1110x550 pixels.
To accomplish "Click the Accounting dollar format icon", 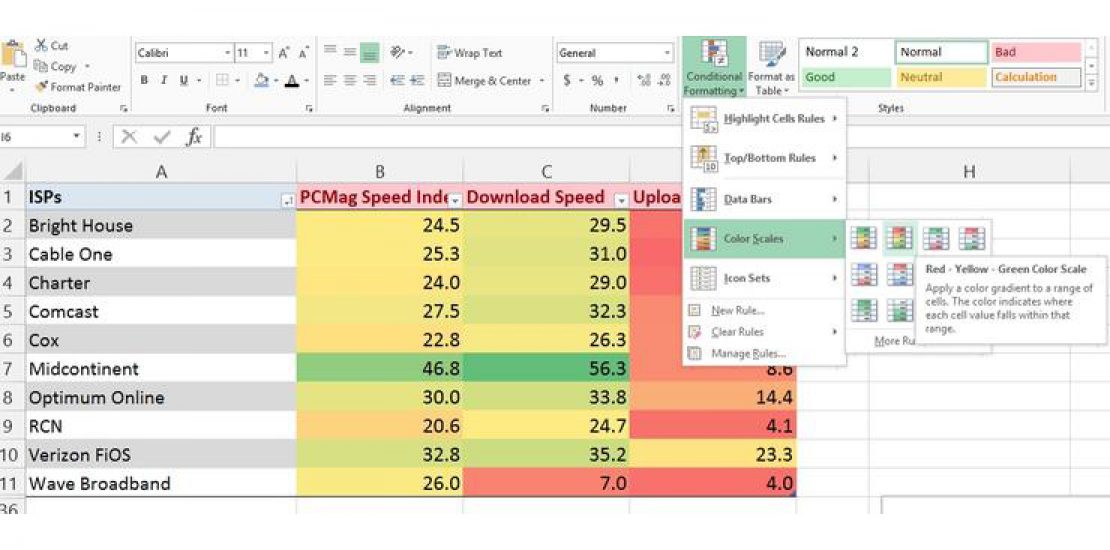I will click(567, 81).
